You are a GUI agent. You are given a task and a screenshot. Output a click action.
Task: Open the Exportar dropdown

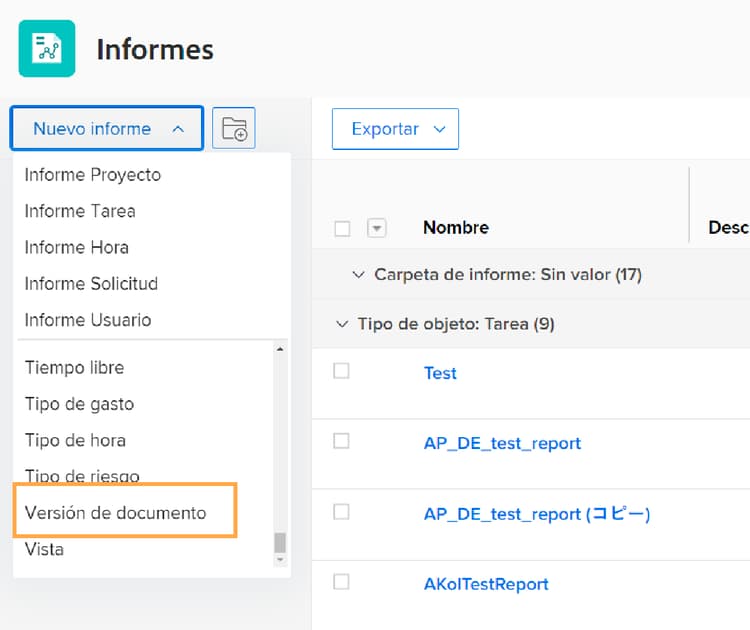[x=395, y=129]
